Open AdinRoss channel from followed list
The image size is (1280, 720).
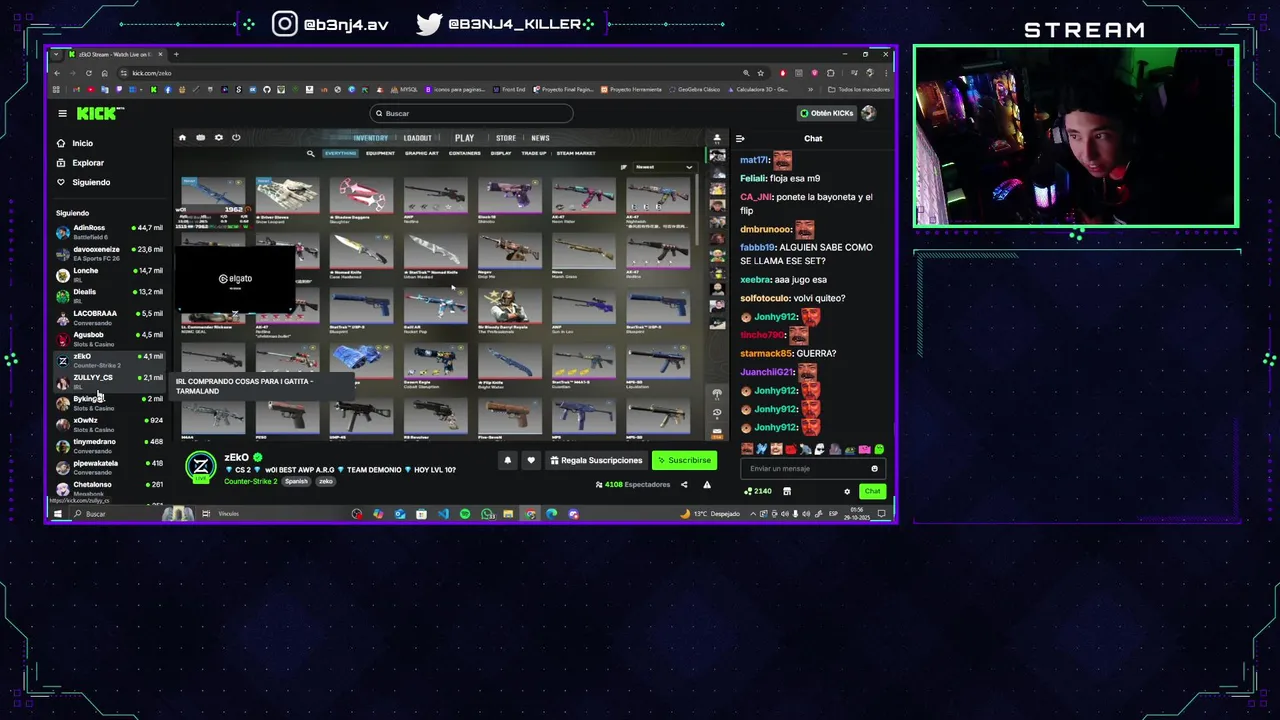(x=109, y=232)
